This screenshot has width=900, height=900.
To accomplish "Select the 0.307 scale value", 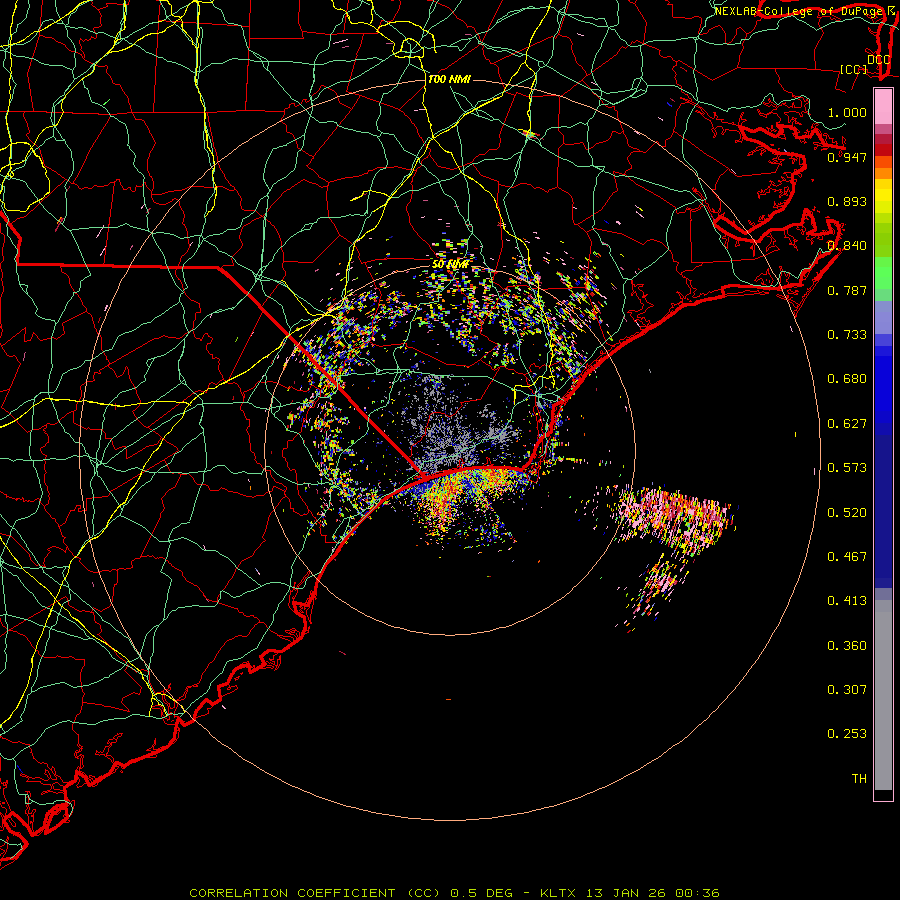I will (847, 690).
